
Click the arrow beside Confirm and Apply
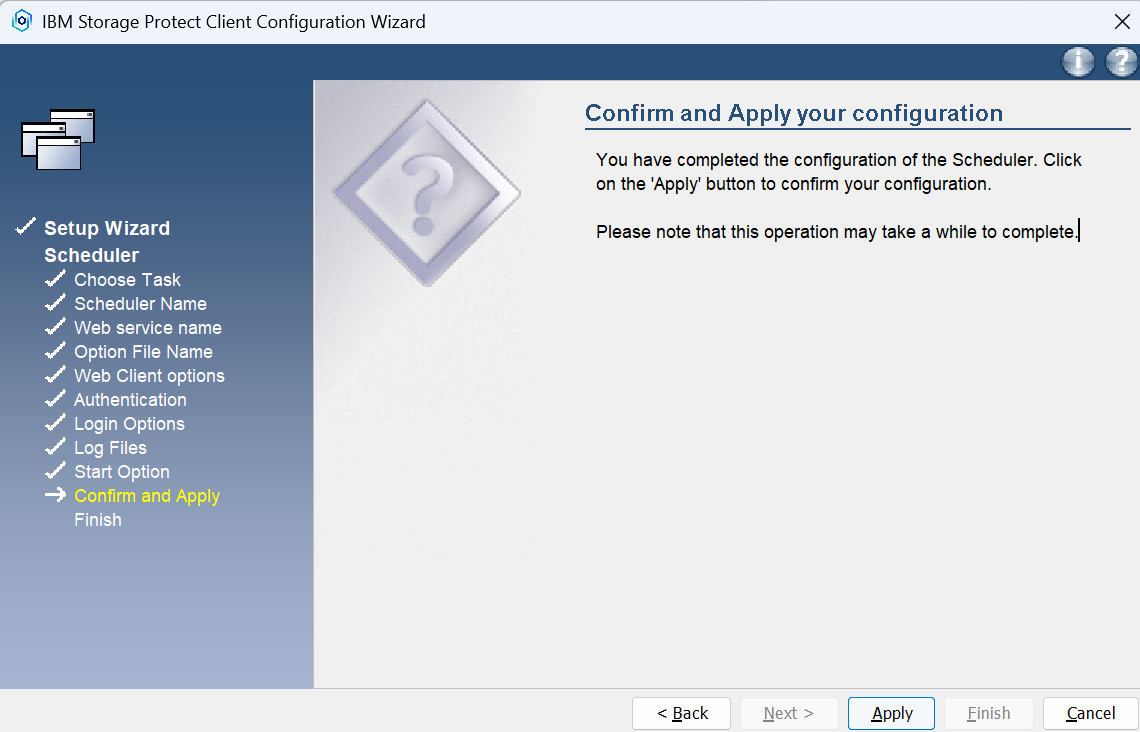[56, 496]
